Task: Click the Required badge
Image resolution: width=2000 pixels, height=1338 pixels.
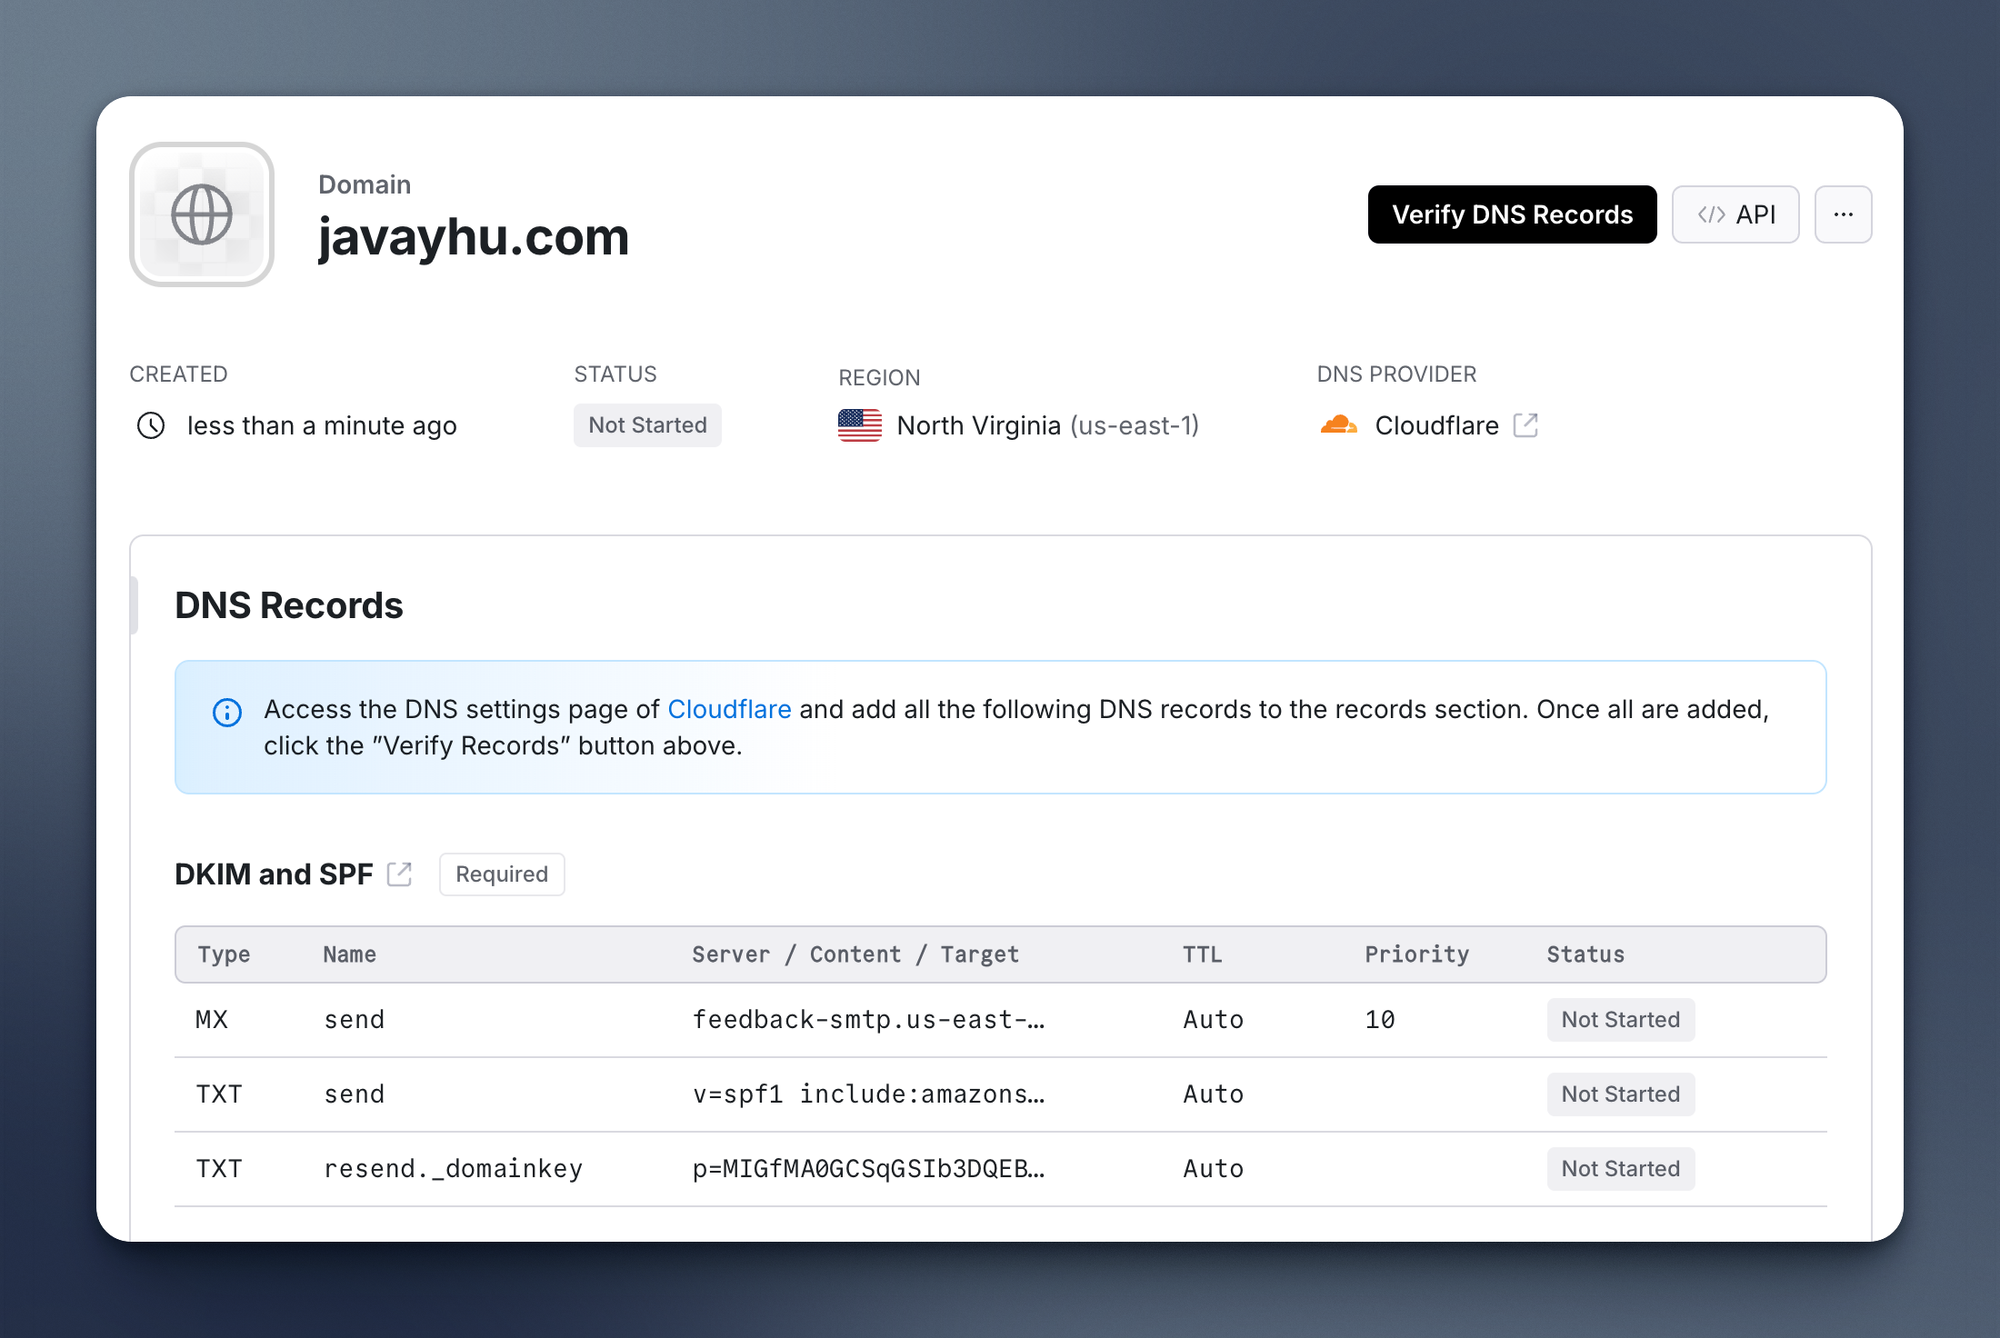Action: pos(501,874)
